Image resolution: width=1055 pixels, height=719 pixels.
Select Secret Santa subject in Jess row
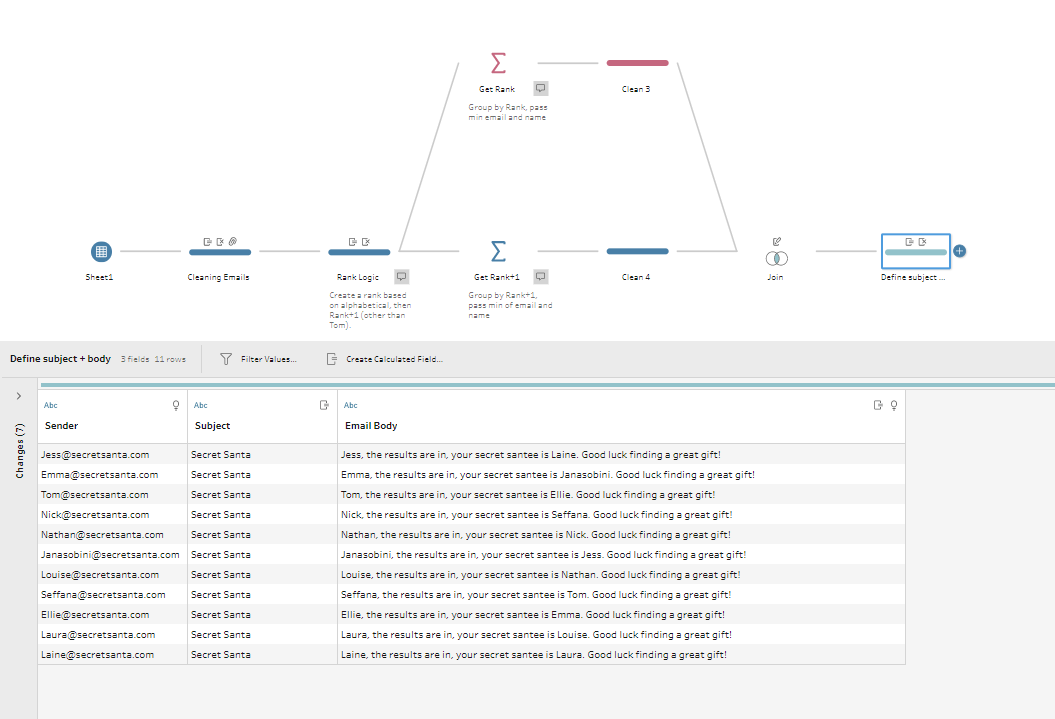pos(262,455)
